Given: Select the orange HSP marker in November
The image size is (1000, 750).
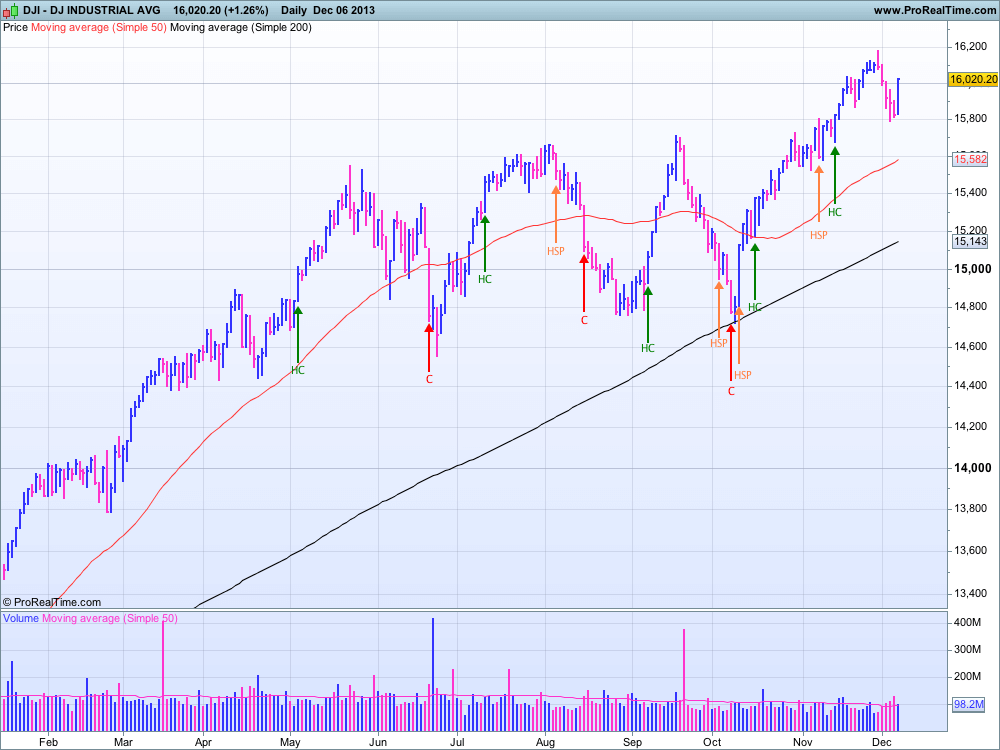Looking at the screenshot, I should tap(819, 235).
